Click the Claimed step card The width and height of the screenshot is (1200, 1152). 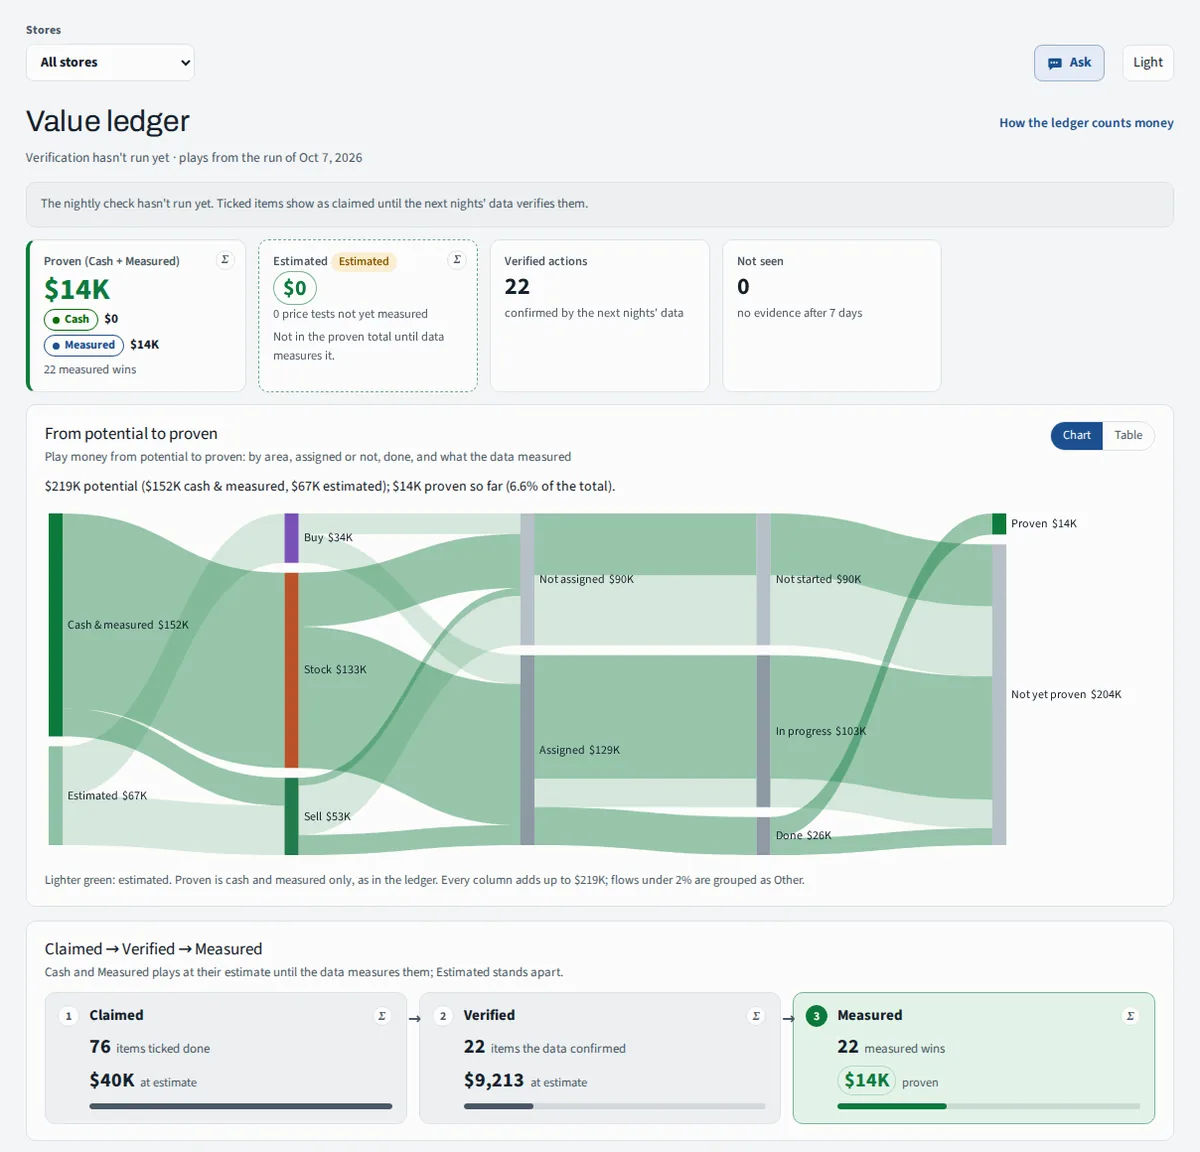(x=226, y=1058)
